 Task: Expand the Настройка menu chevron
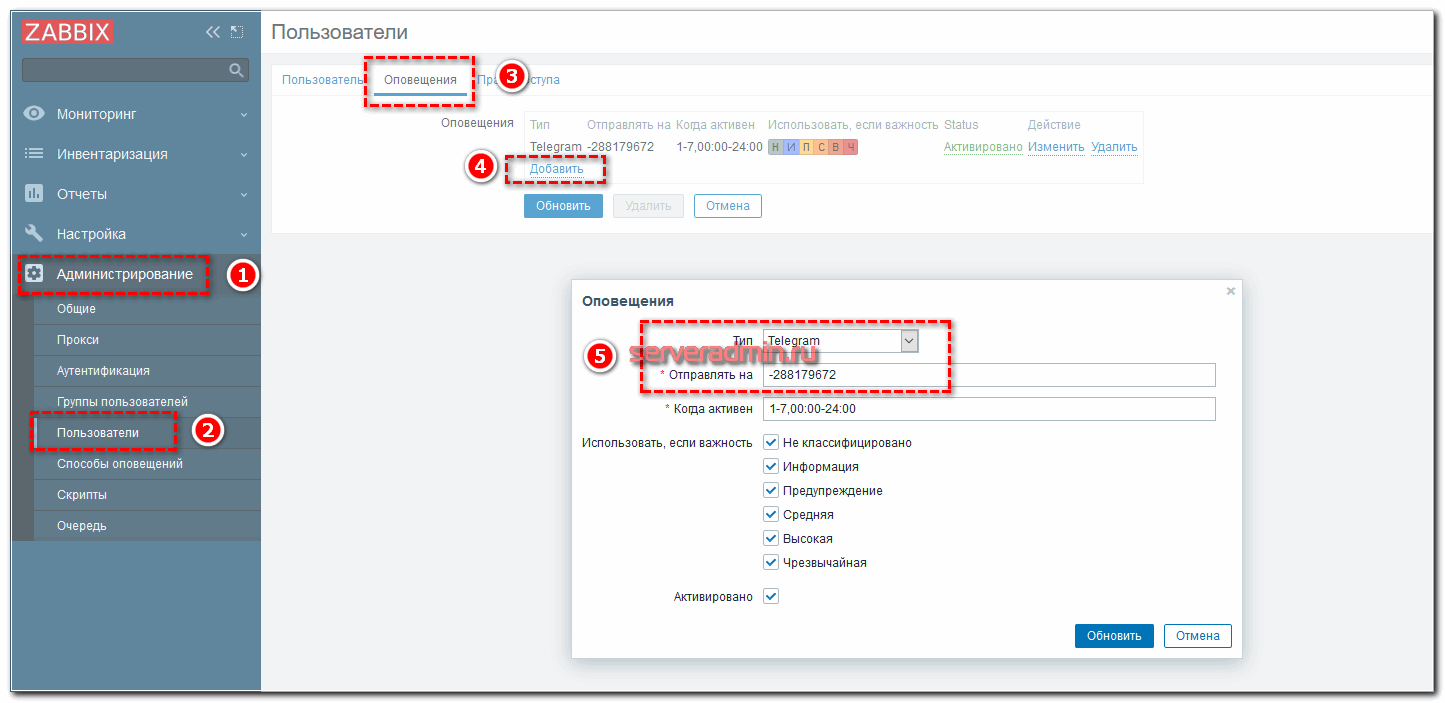(244, 235)
